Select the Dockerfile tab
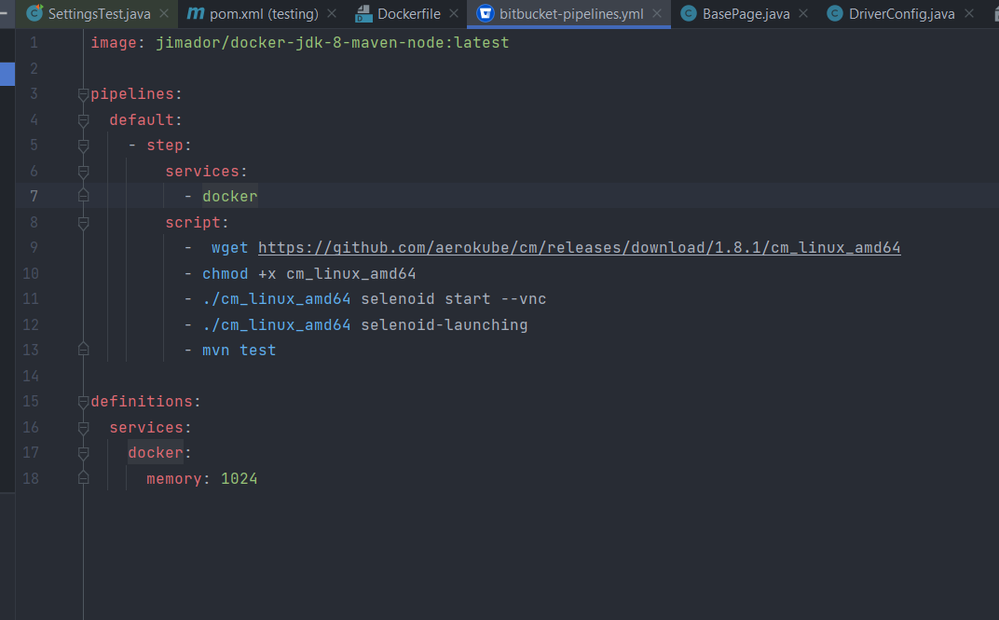Screen dimensions: 999x620 click(408, 13)
